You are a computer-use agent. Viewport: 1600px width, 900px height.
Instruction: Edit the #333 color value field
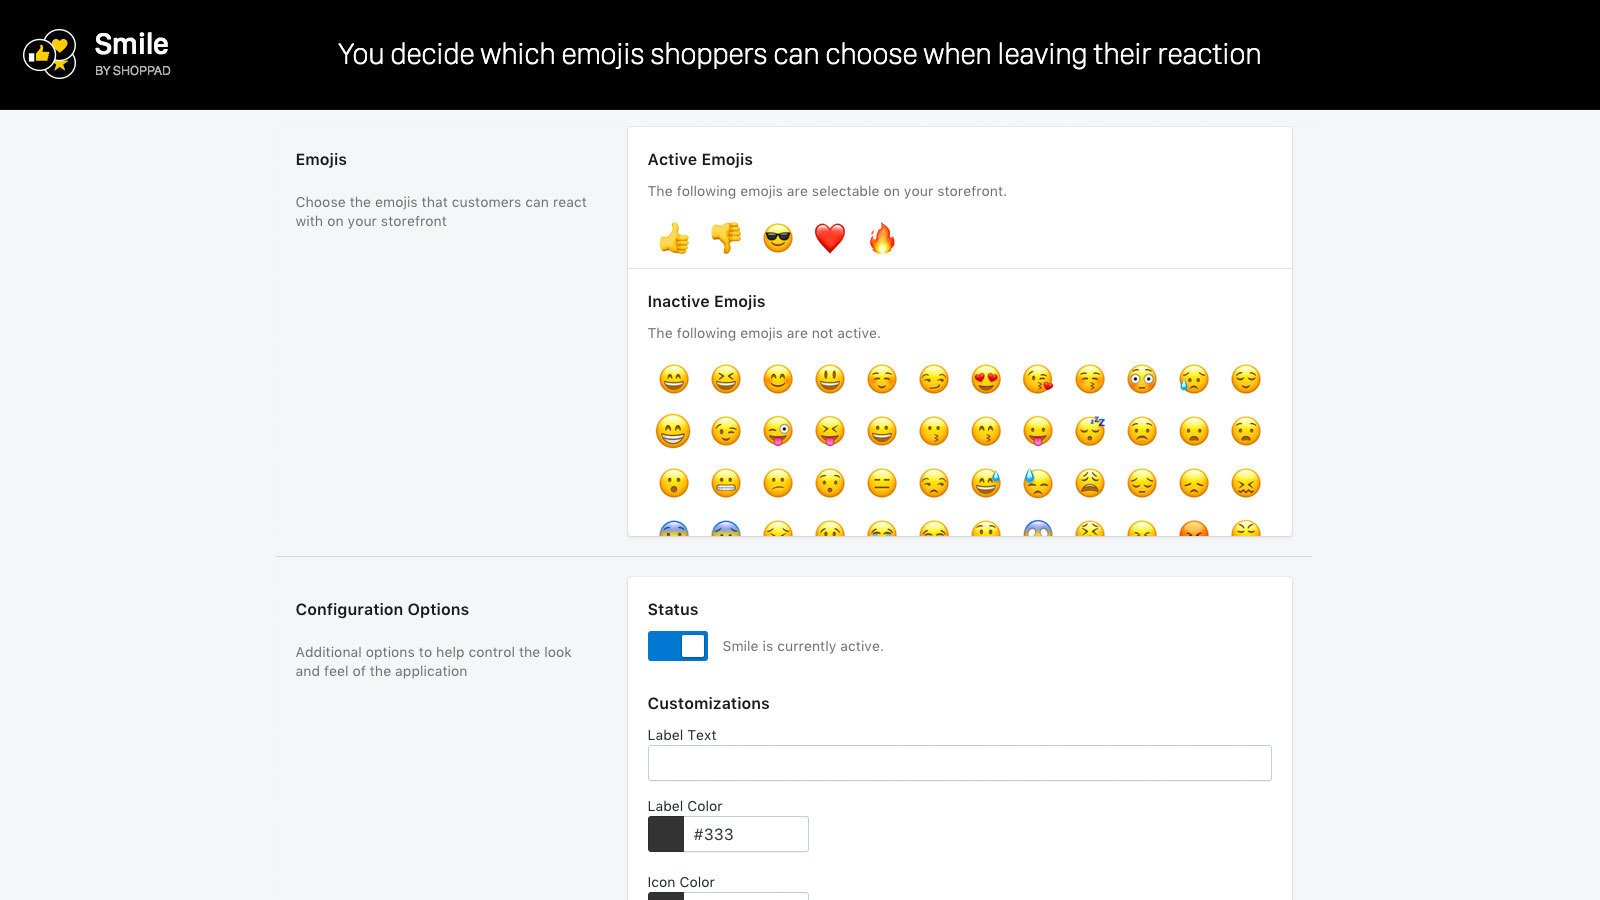745,834
